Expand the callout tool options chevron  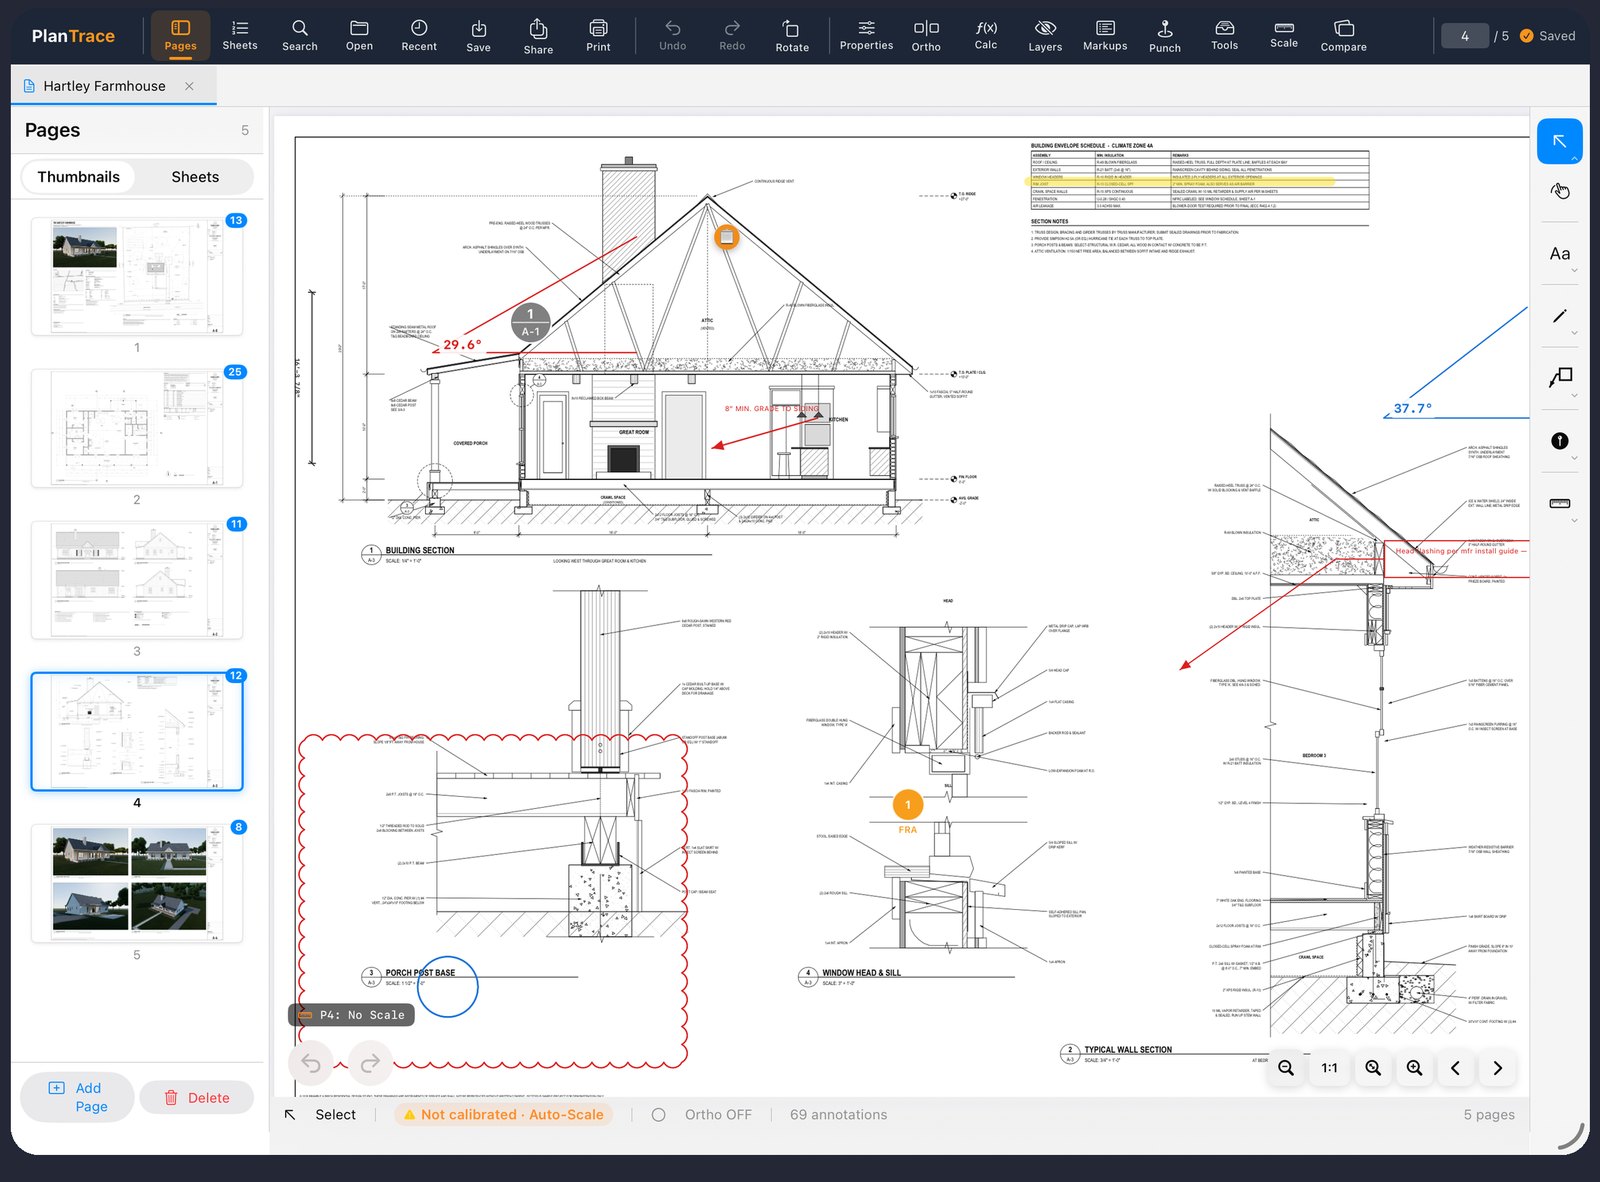[1574, 396]
